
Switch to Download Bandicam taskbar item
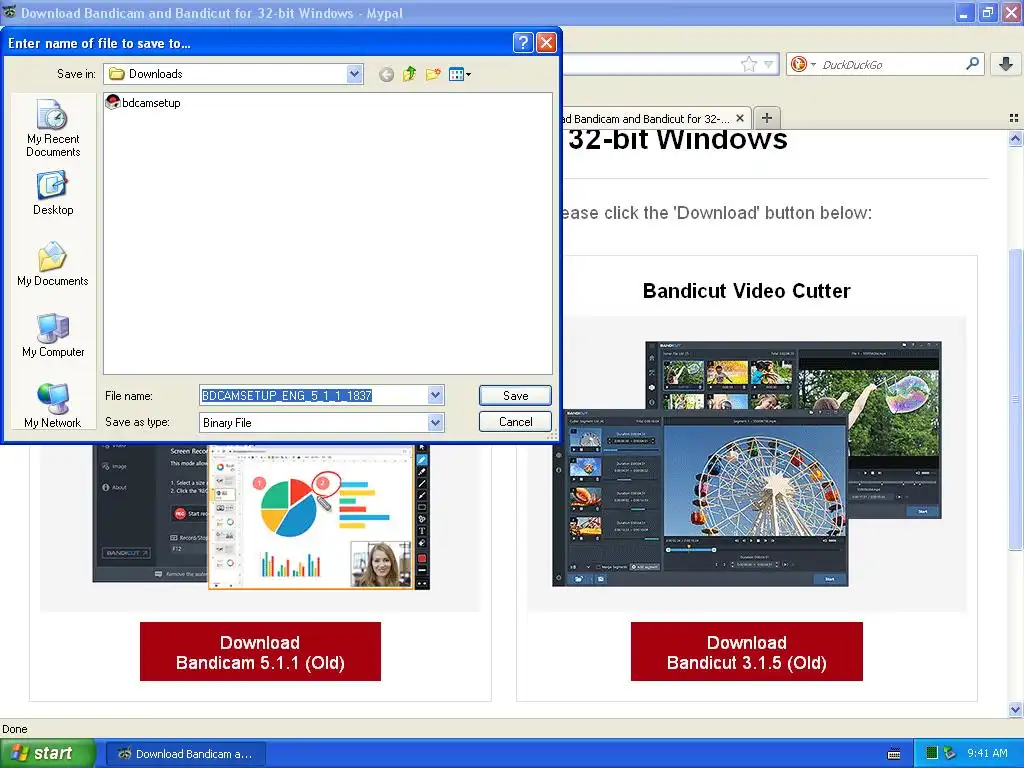point(186,754)
